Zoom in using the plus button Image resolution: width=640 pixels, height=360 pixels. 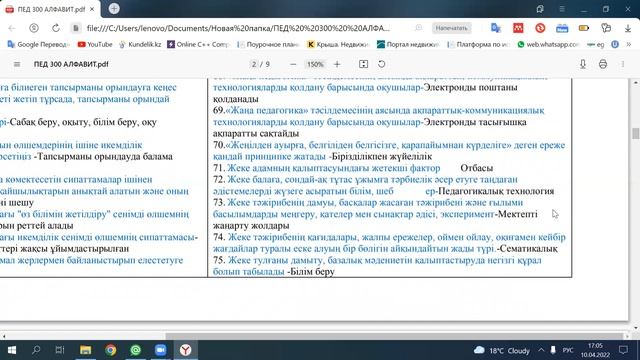337,64
